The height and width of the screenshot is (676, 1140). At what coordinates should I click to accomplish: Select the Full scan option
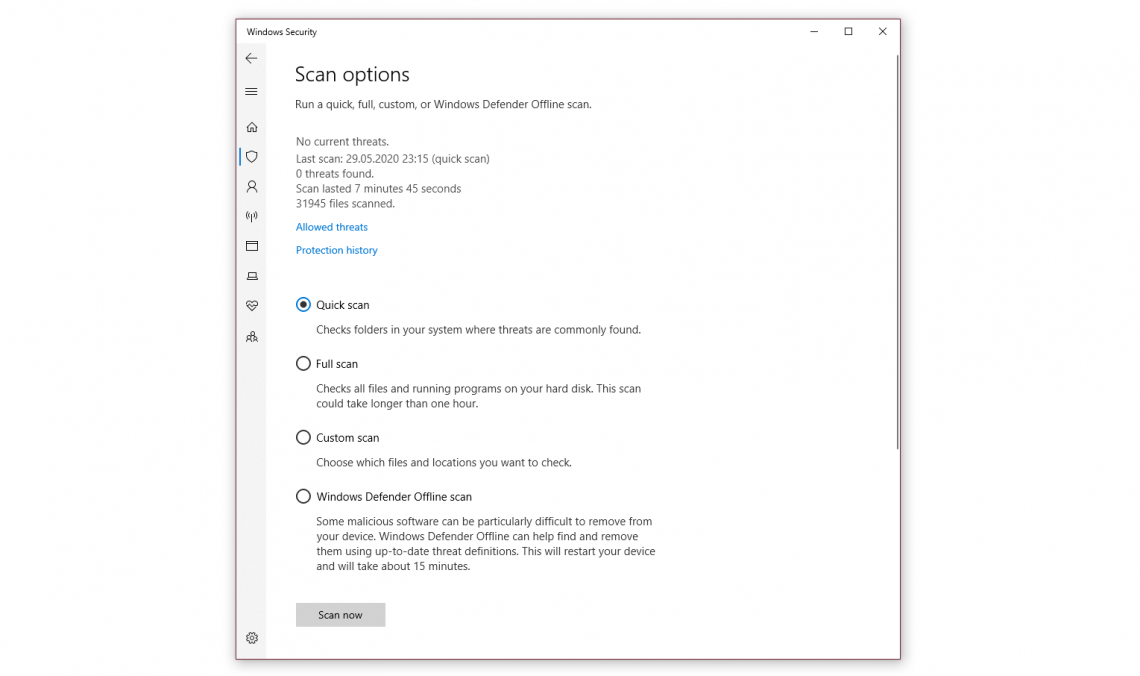tap(303, 363)
